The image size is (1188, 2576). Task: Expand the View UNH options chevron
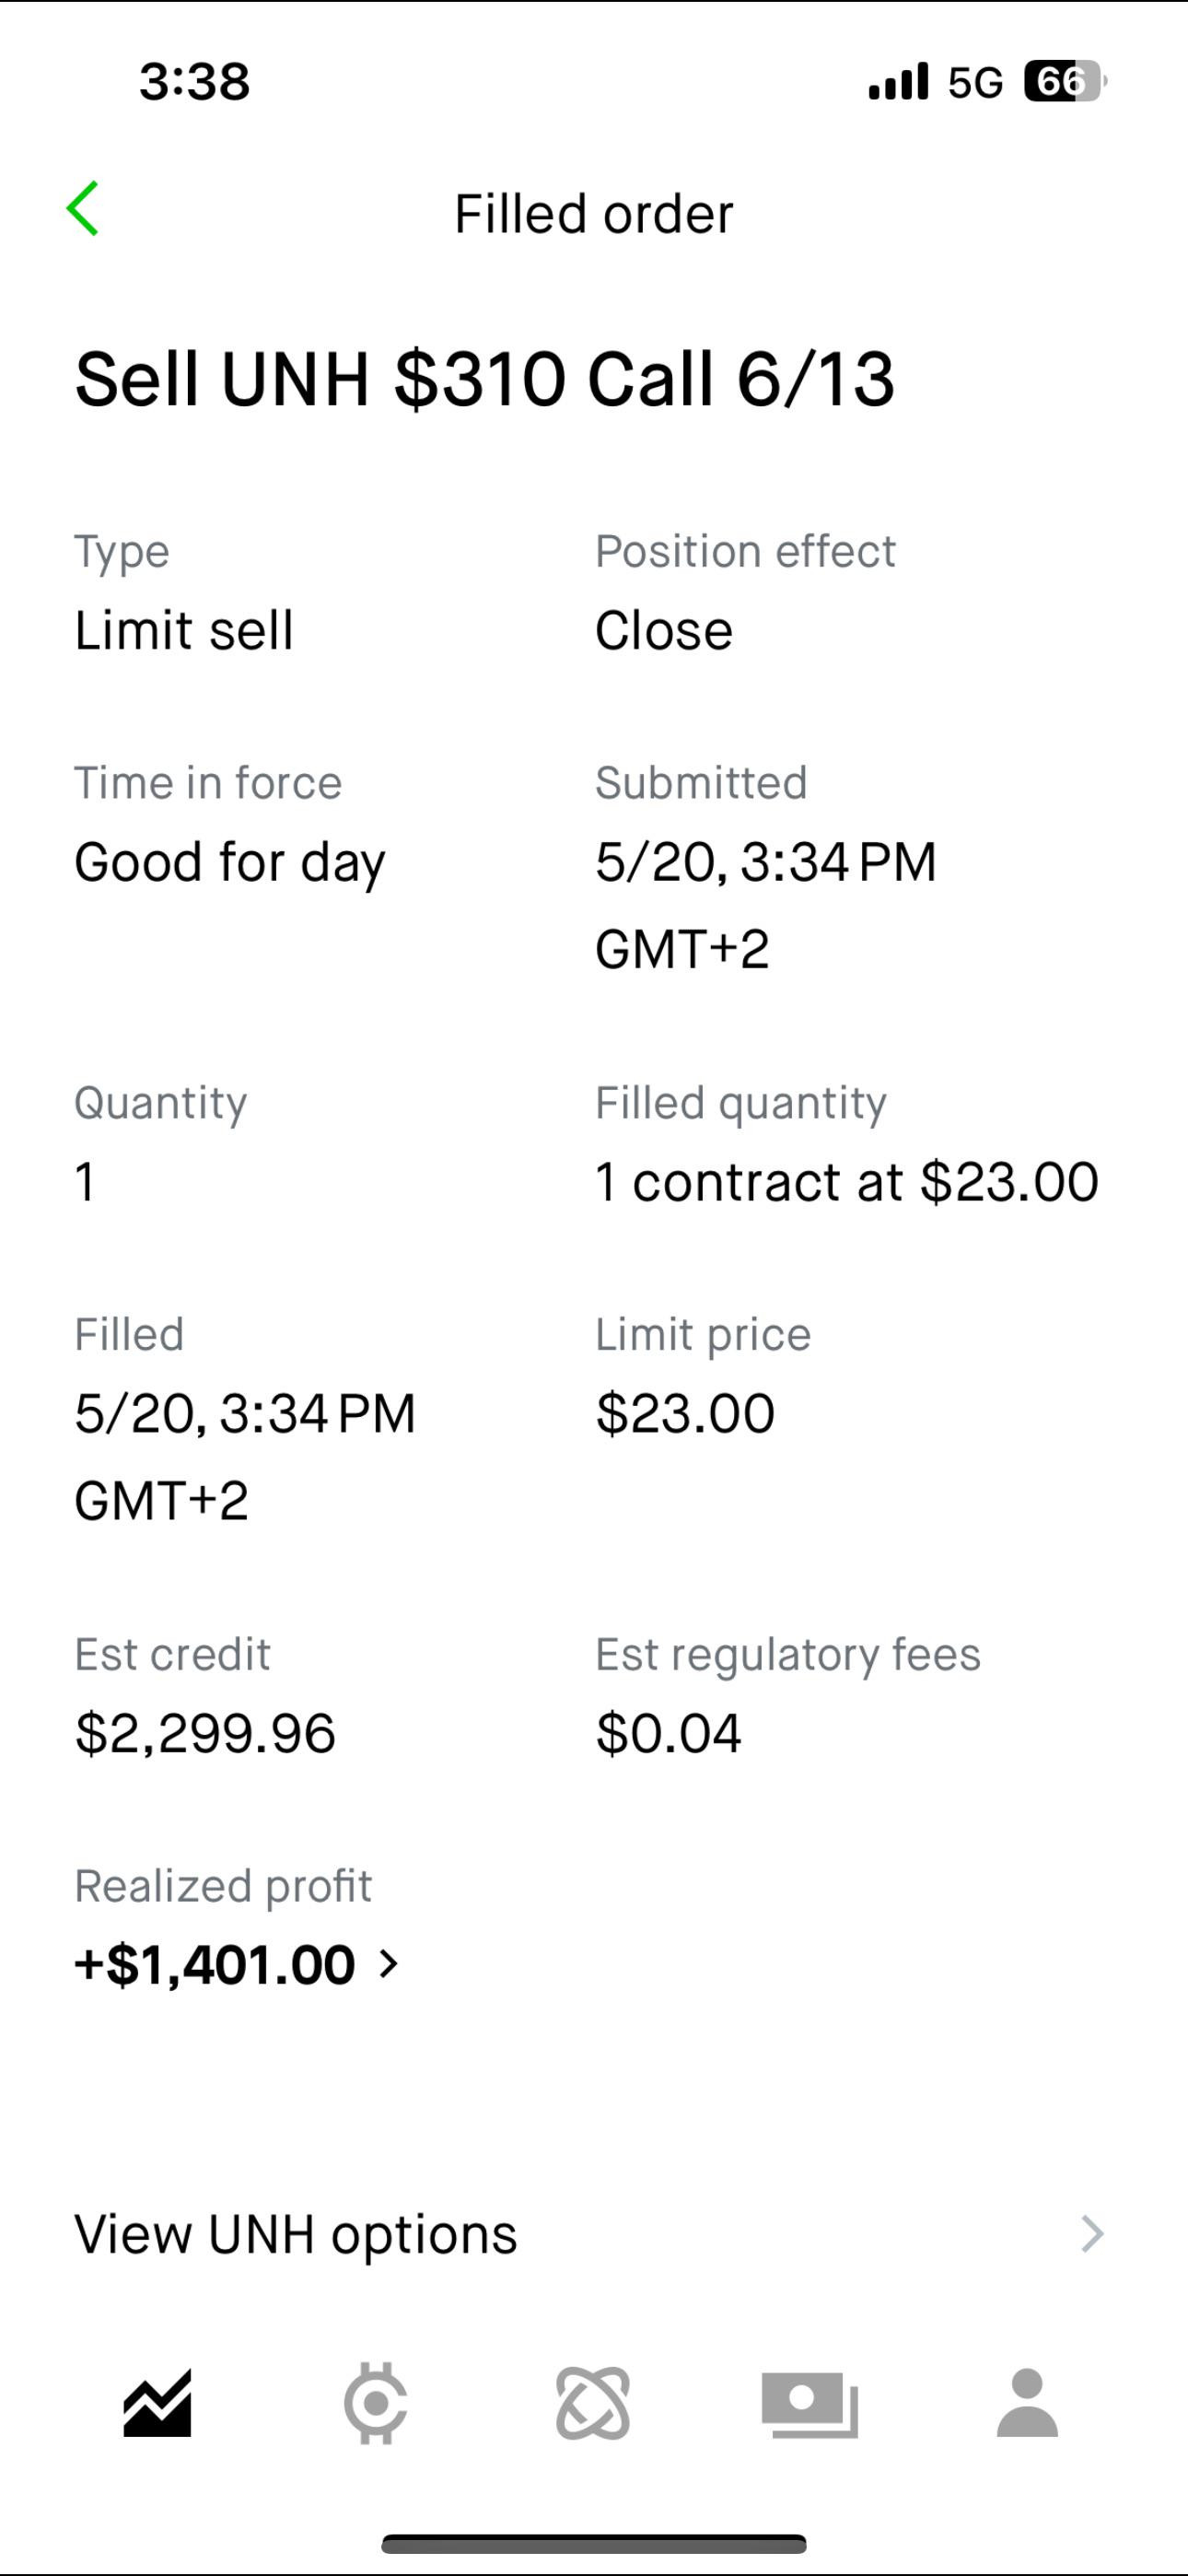[1092, 2234]
